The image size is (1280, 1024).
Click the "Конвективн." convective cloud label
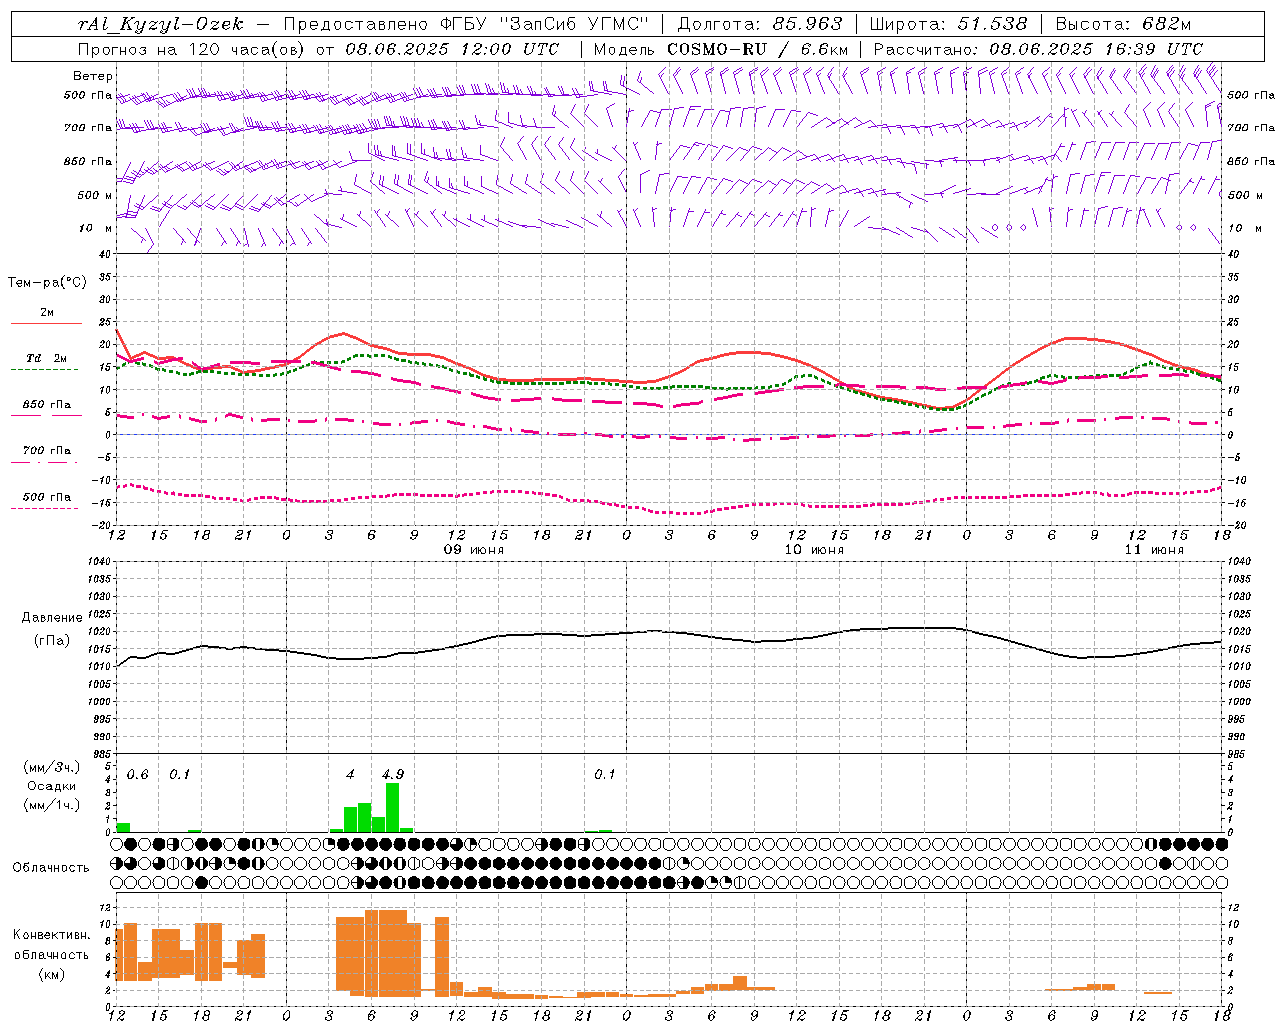pyautogui.click(x=52, y=935)
